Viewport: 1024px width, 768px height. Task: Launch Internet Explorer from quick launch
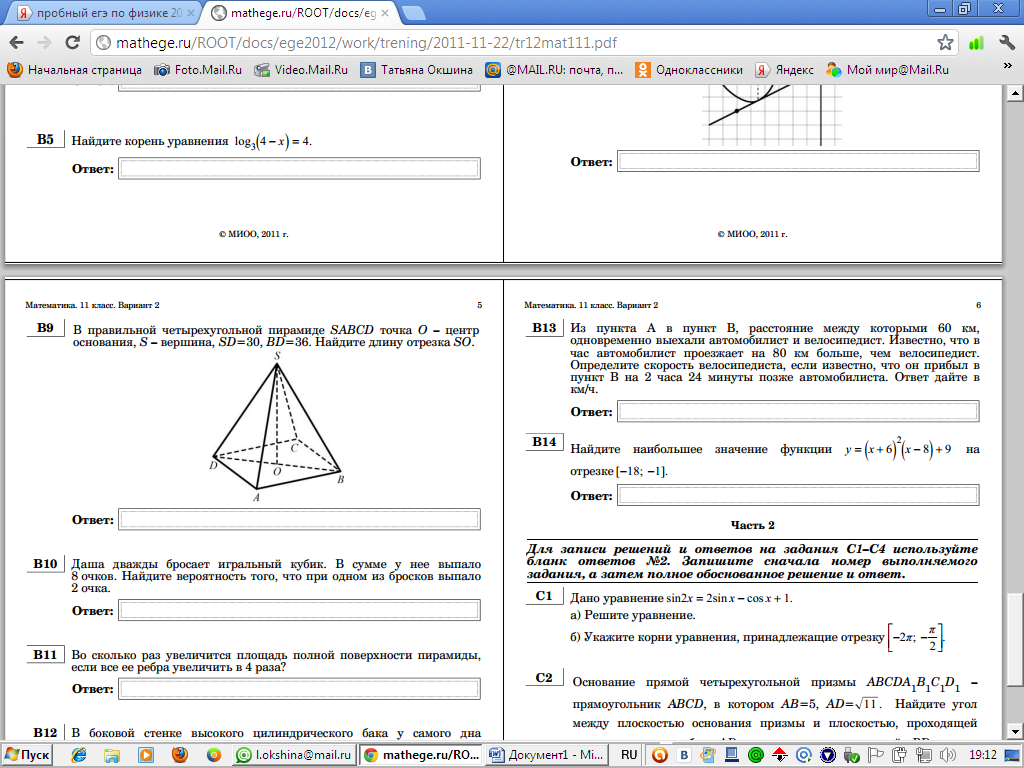pyautogui.click(x=79, y=755)
